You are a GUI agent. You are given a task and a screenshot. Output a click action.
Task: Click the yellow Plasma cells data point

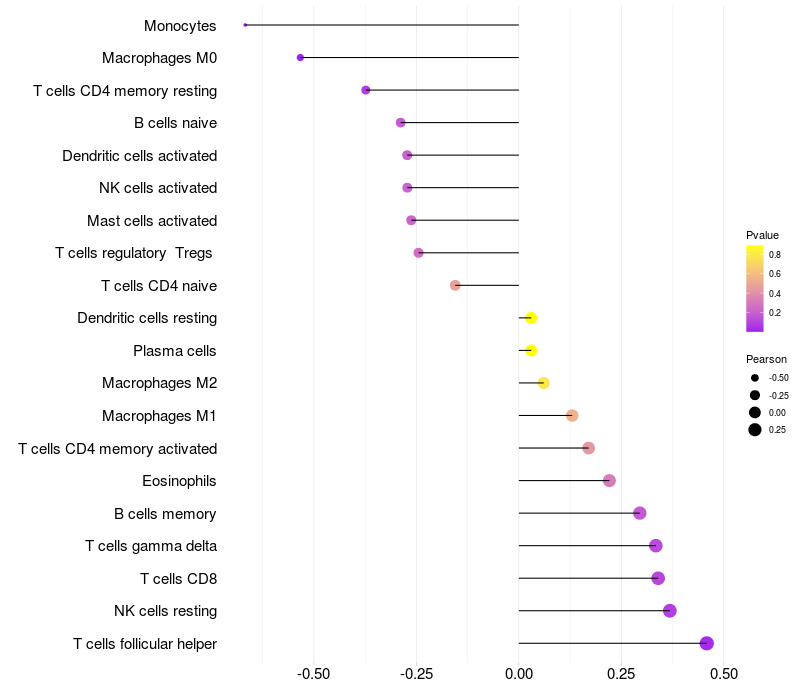click(531, 350)
